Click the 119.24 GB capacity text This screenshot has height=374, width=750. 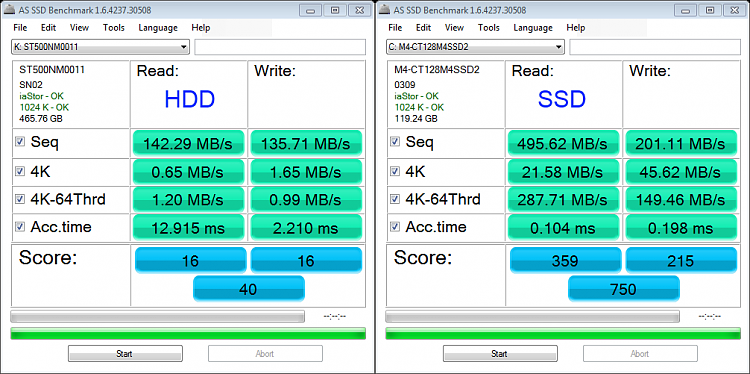pyautogui.click(x=415, y=119)
